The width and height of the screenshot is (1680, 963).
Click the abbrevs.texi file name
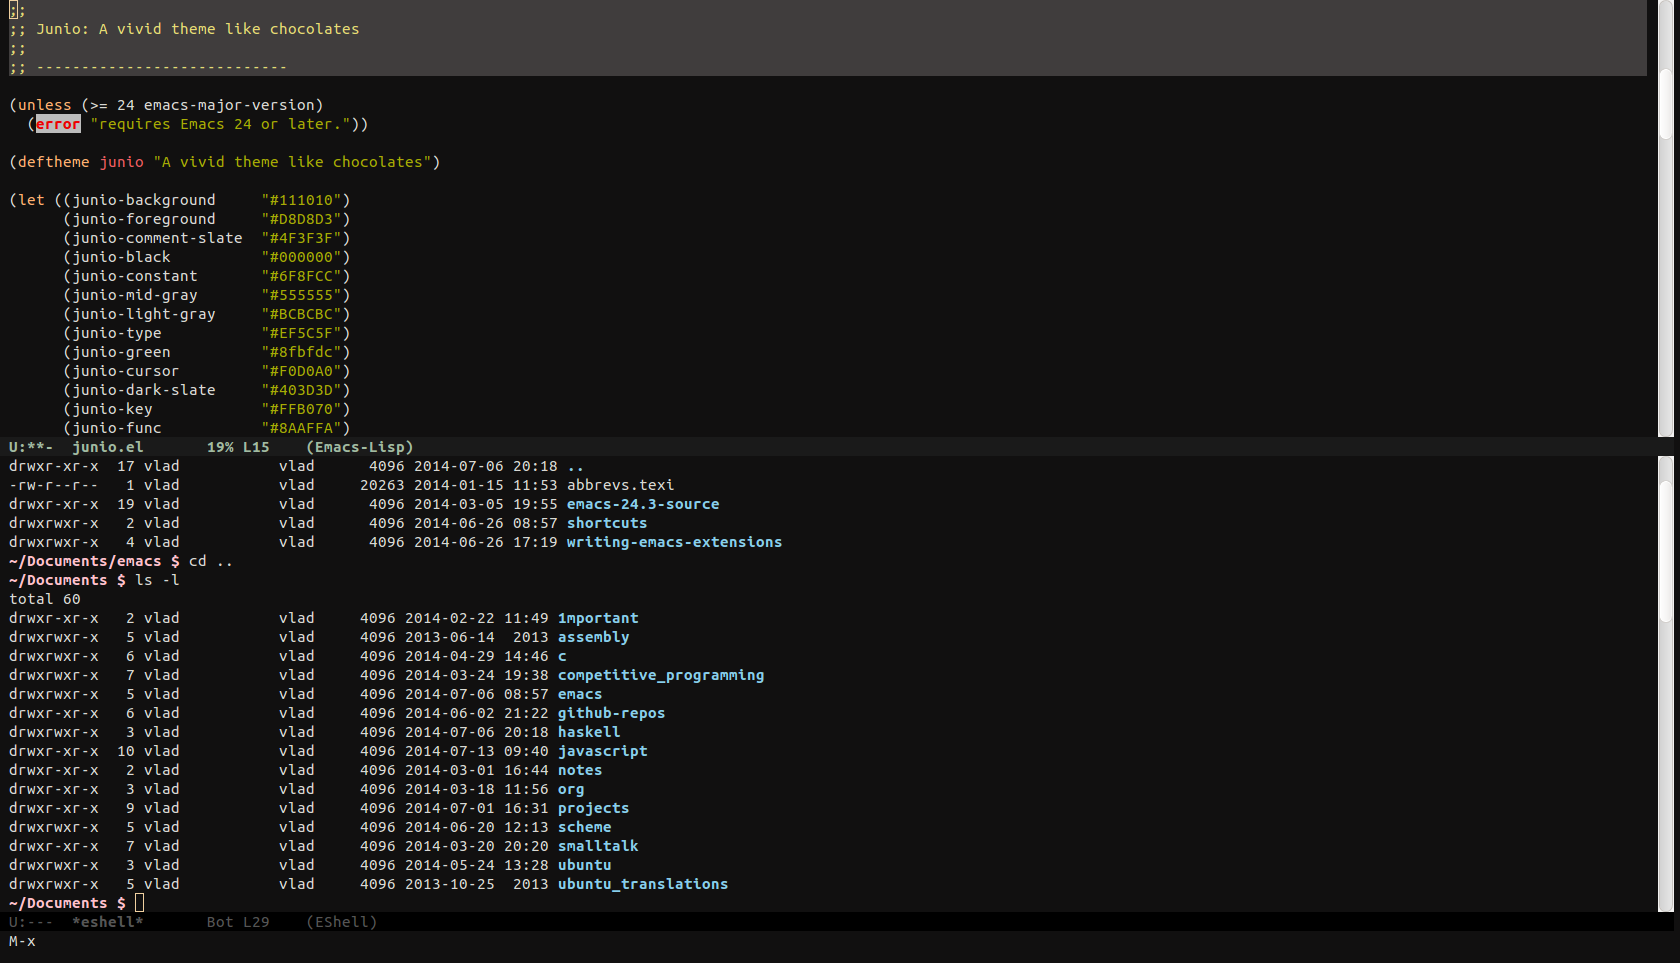tap(620, 485)
